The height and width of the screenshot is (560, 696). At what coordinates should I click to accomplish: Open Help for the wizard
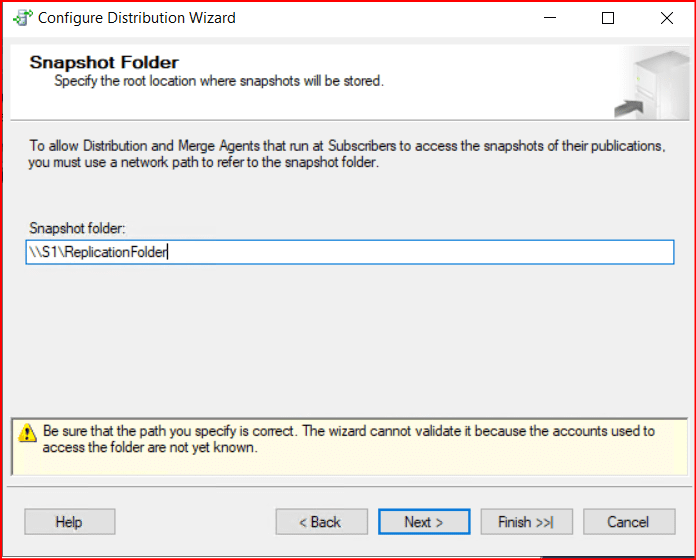[69, 522]
